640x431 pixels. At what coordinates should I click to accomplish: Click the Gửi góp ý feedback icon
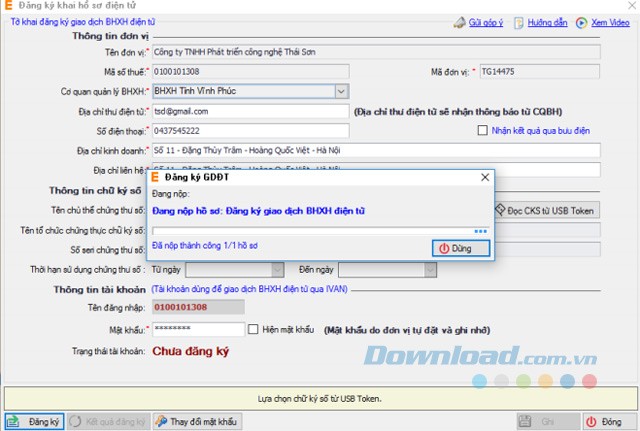(x=460, y=21)
